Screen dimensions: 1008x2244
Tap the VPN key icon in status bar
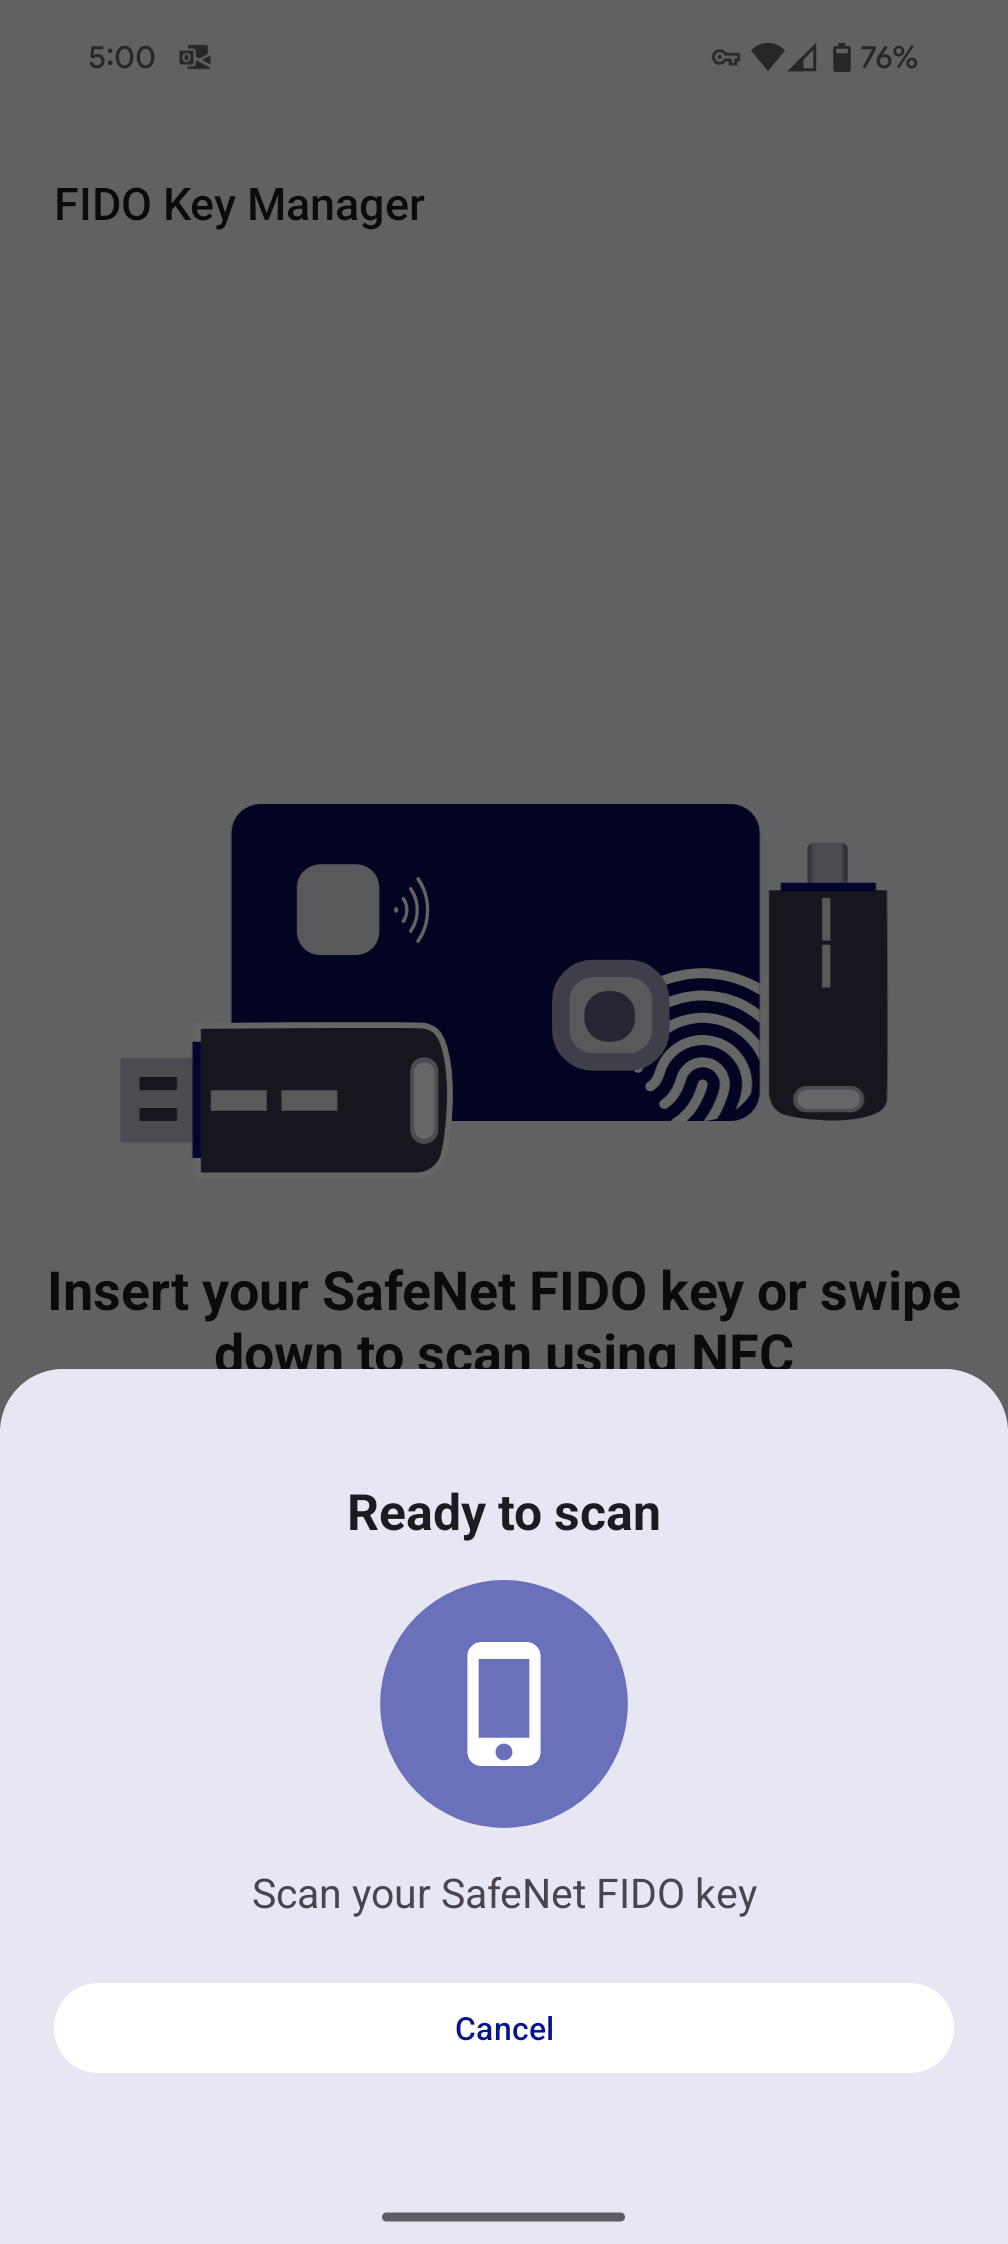726,58
